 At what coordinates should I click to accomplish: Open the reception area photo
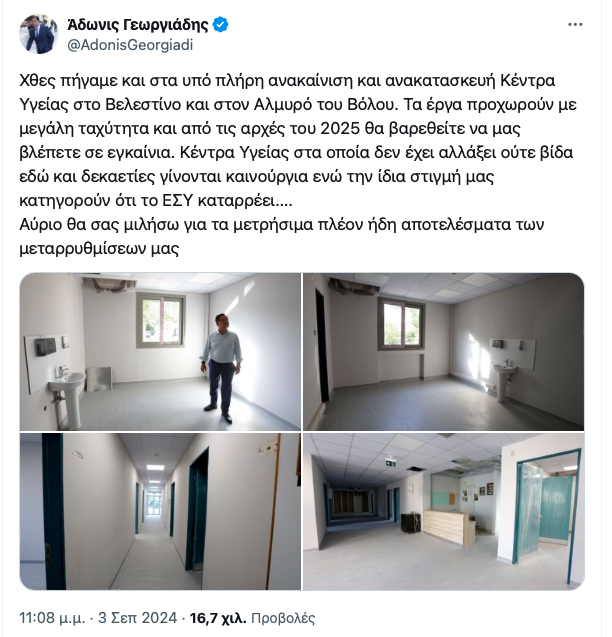(444, 511)
